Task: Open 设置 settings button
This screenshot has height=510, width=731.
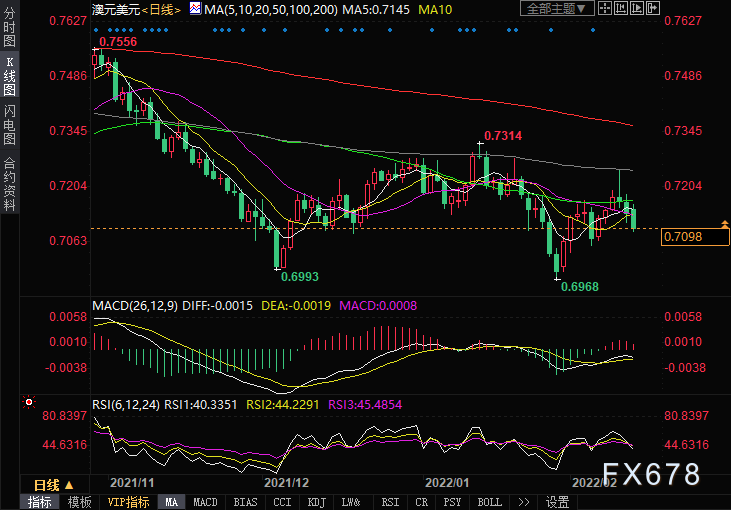Action: coord(558,502)
